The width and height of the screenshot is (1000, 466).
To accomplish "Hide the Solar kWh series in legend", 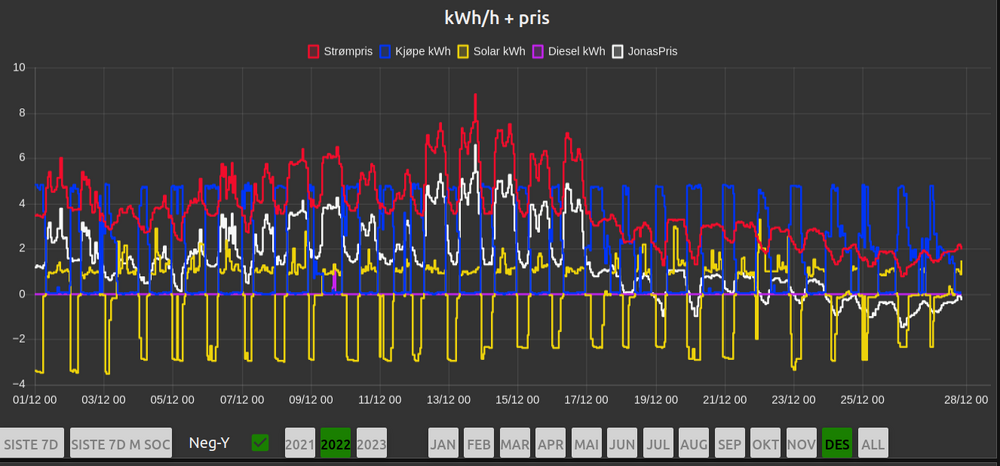I will point(493,51).
